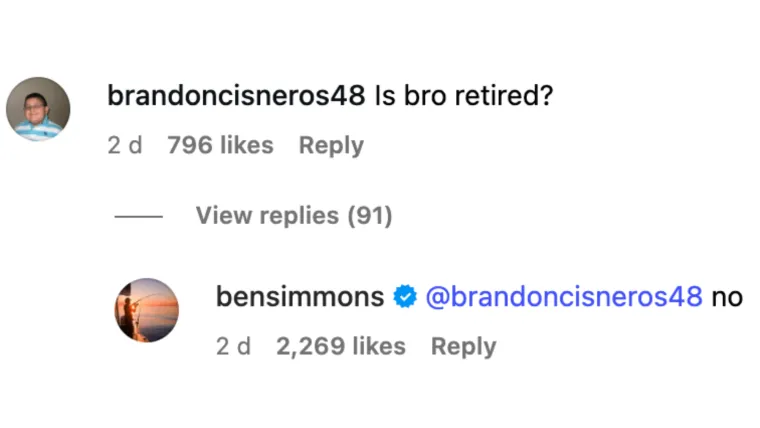
Task: Click the 2 d timestamp under bensimmons
Action: [233, 347]
